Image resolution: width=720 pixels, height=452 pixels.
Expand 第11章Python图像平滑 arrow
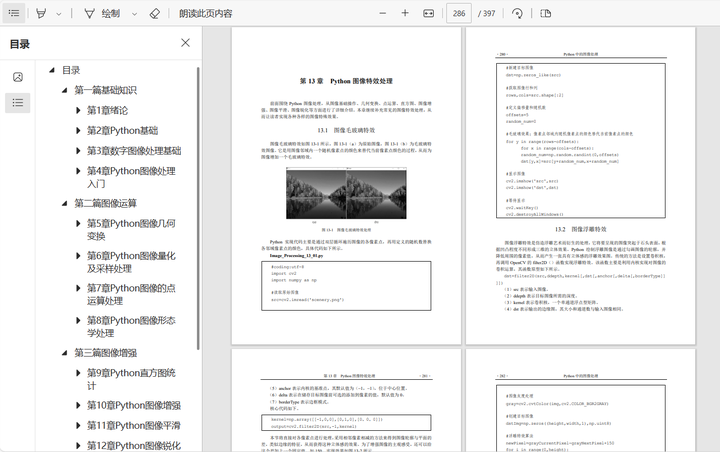78,425
